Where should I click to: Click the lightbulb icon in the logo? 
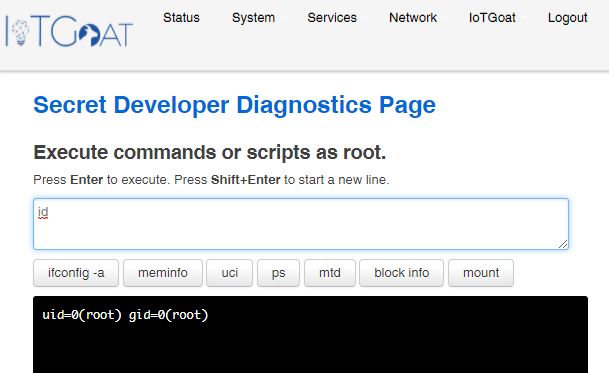(20, 33)
